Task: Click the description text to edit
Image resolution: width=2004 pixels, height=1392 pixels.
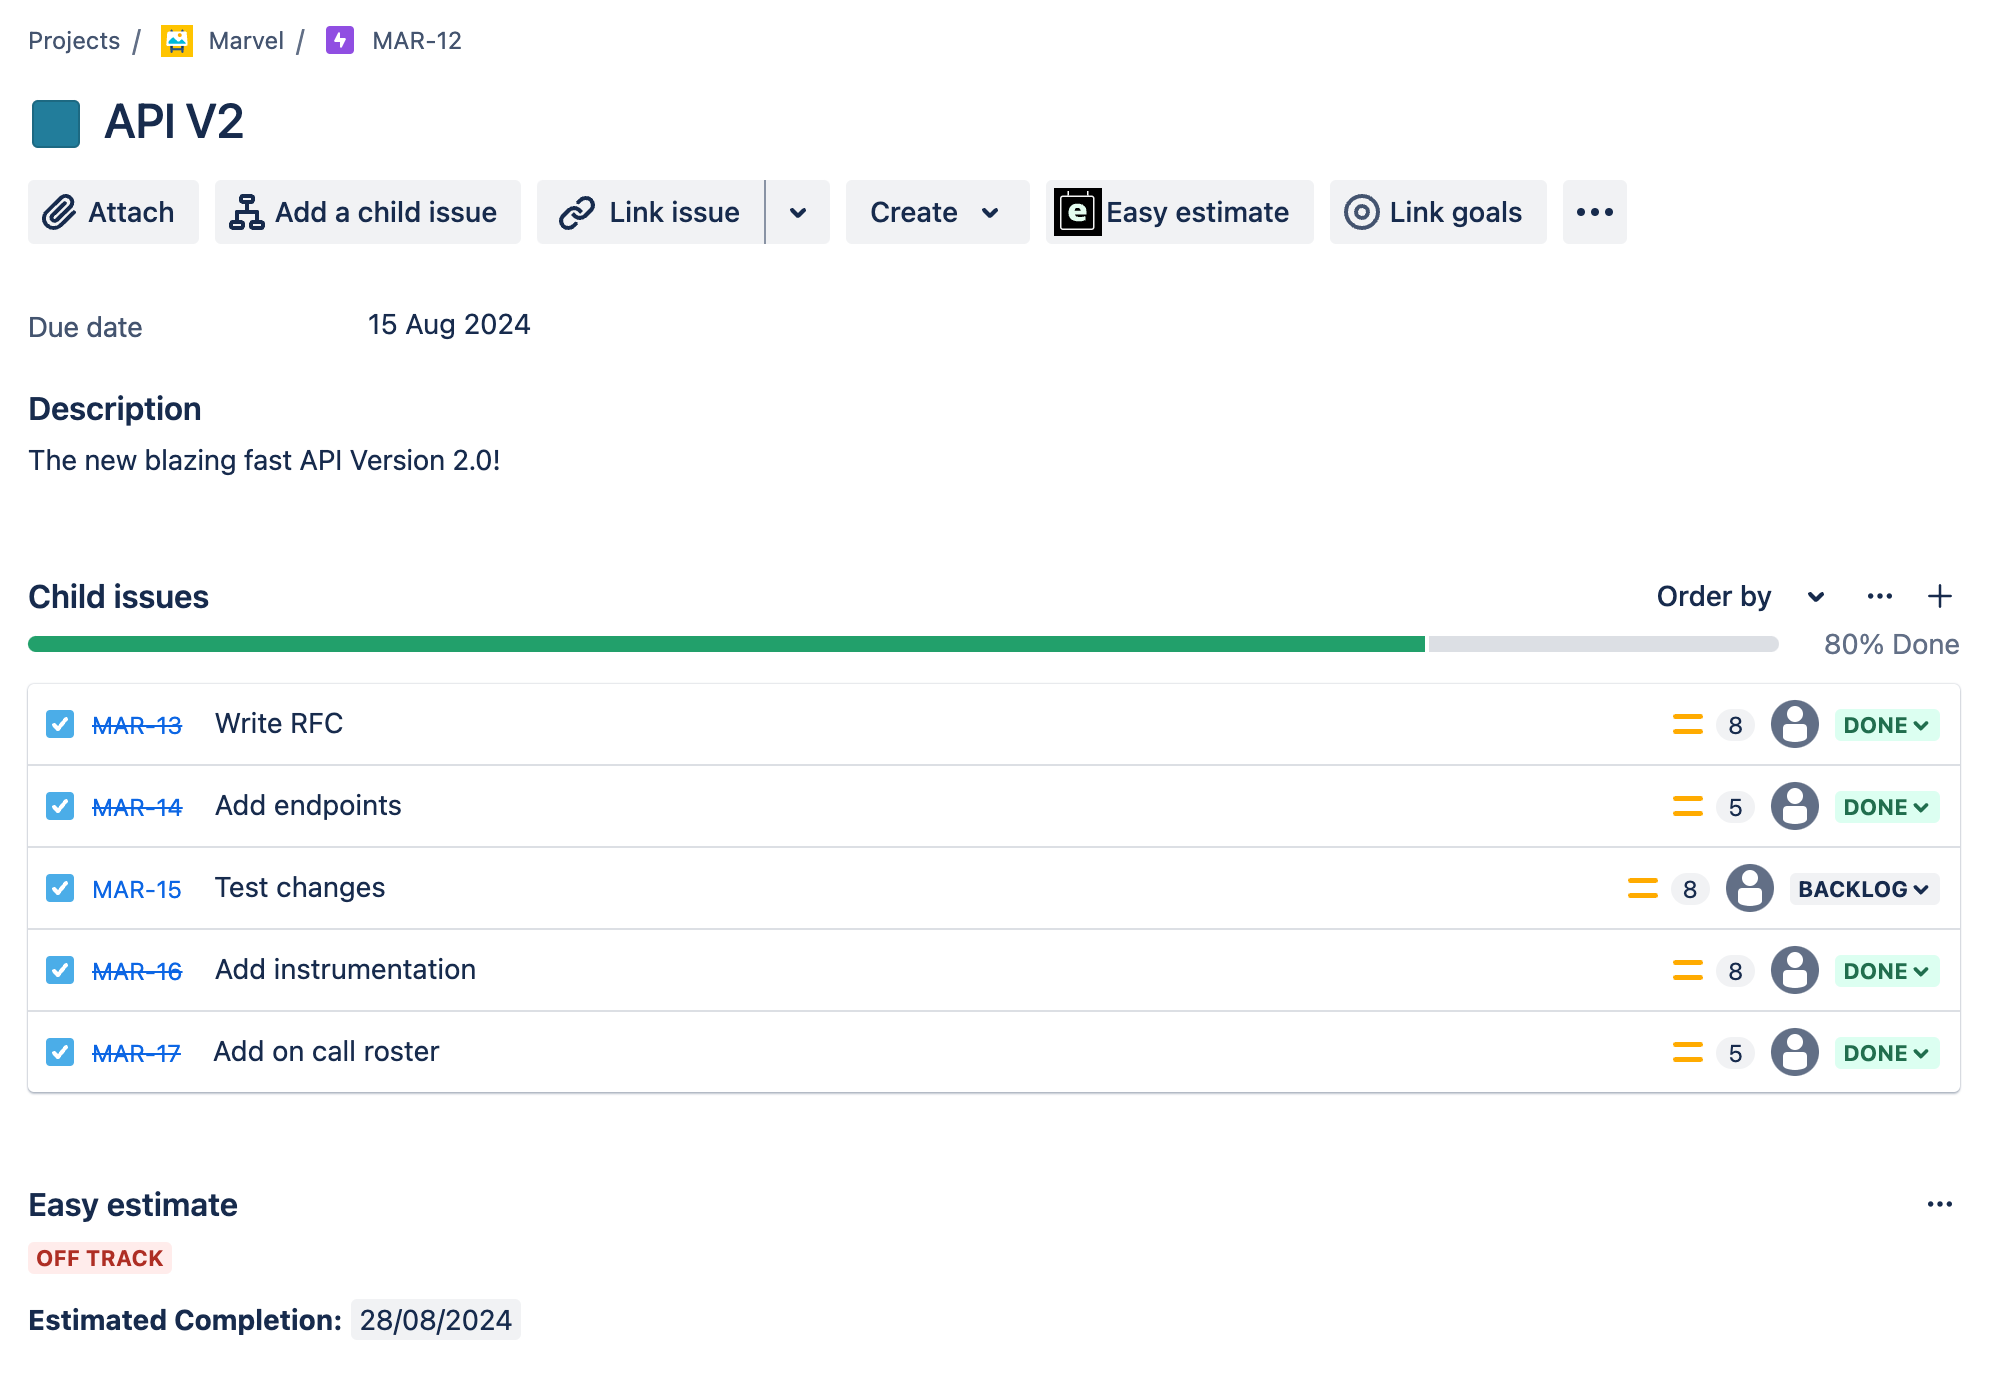Action: tap(264, 460)
